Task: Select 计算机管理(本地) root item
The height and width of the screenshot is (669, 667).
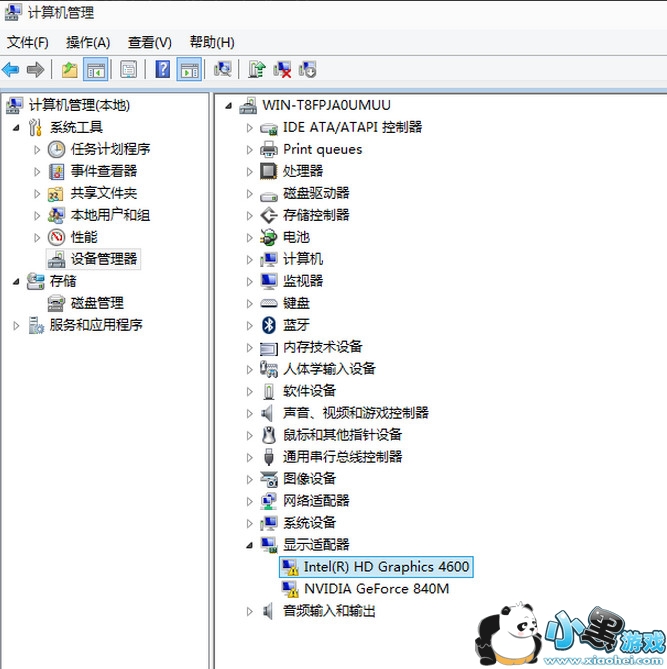Action: coord(79,105)
